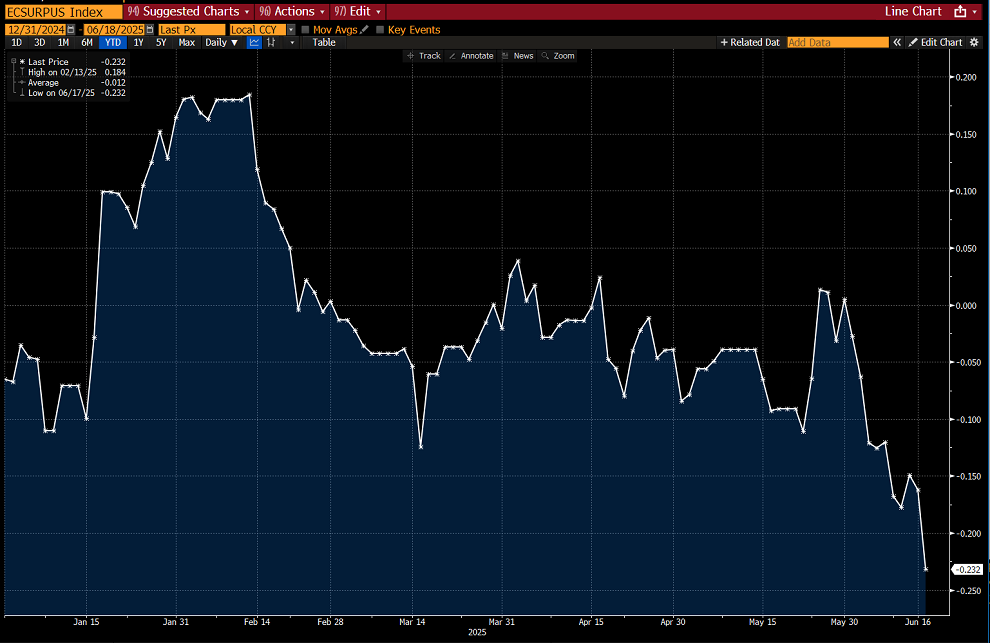Click the -0.250 y-axis label
The image size is (990, 643).
[x=967, y=591]
